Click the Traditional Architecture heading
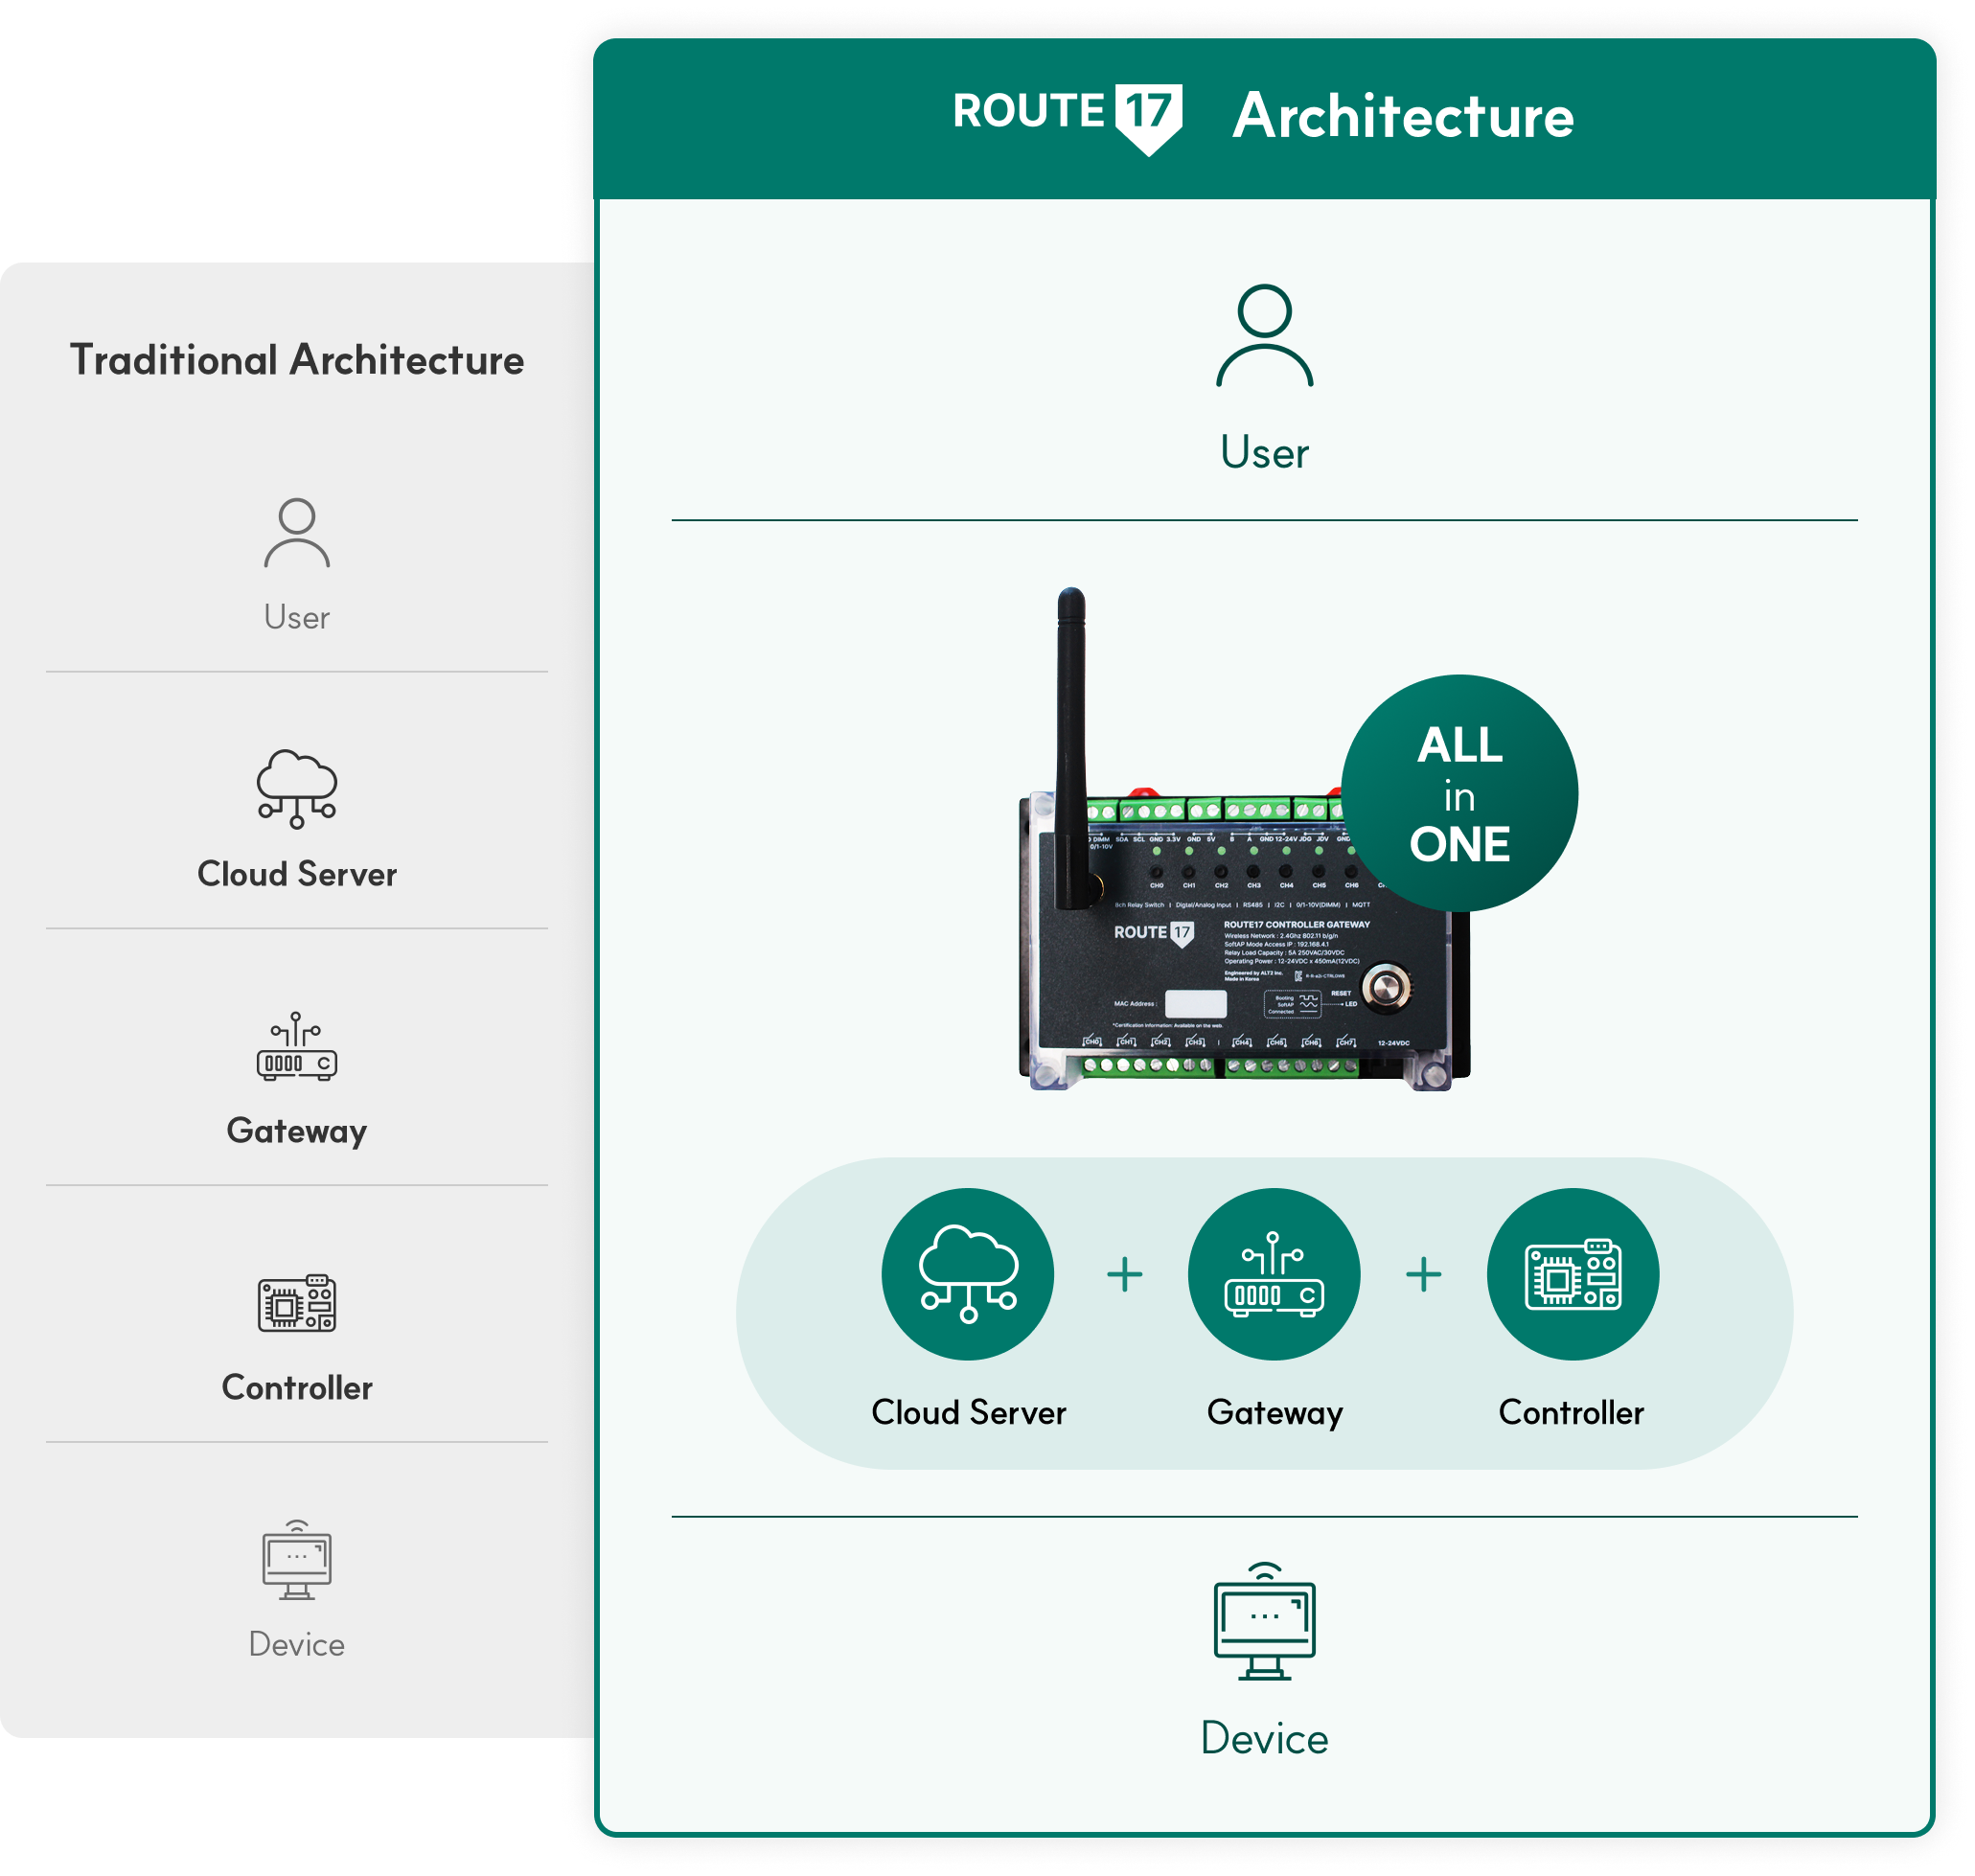The width and height of the screenshot is (1975, 1876). 297,360
